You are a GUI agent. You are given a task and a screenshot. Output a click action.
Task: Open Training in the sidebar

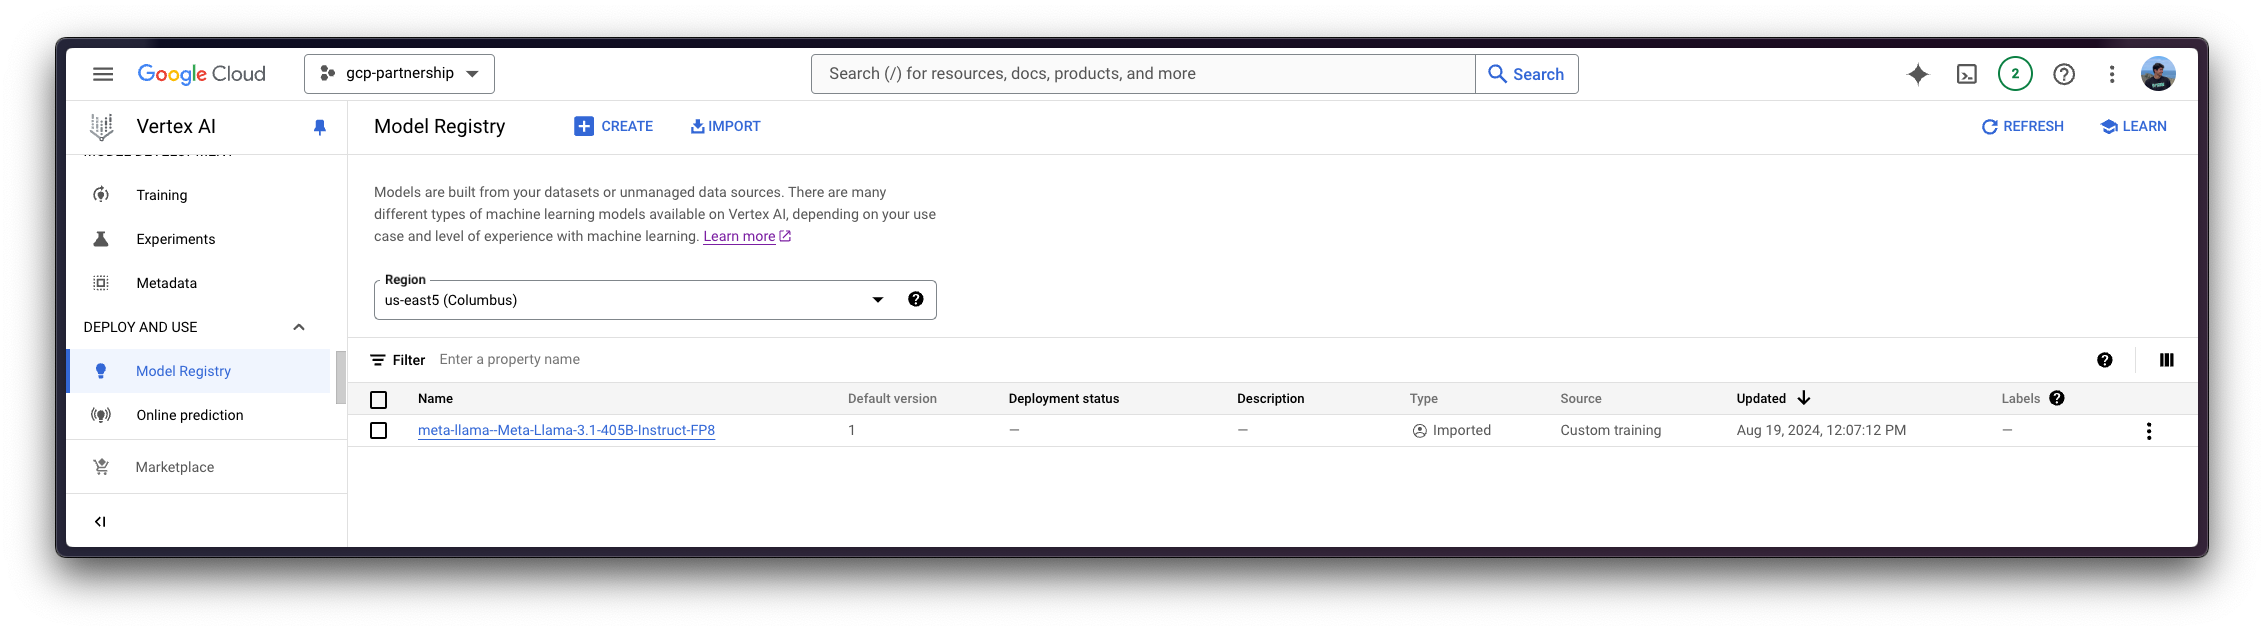click(x=162, y=195)
